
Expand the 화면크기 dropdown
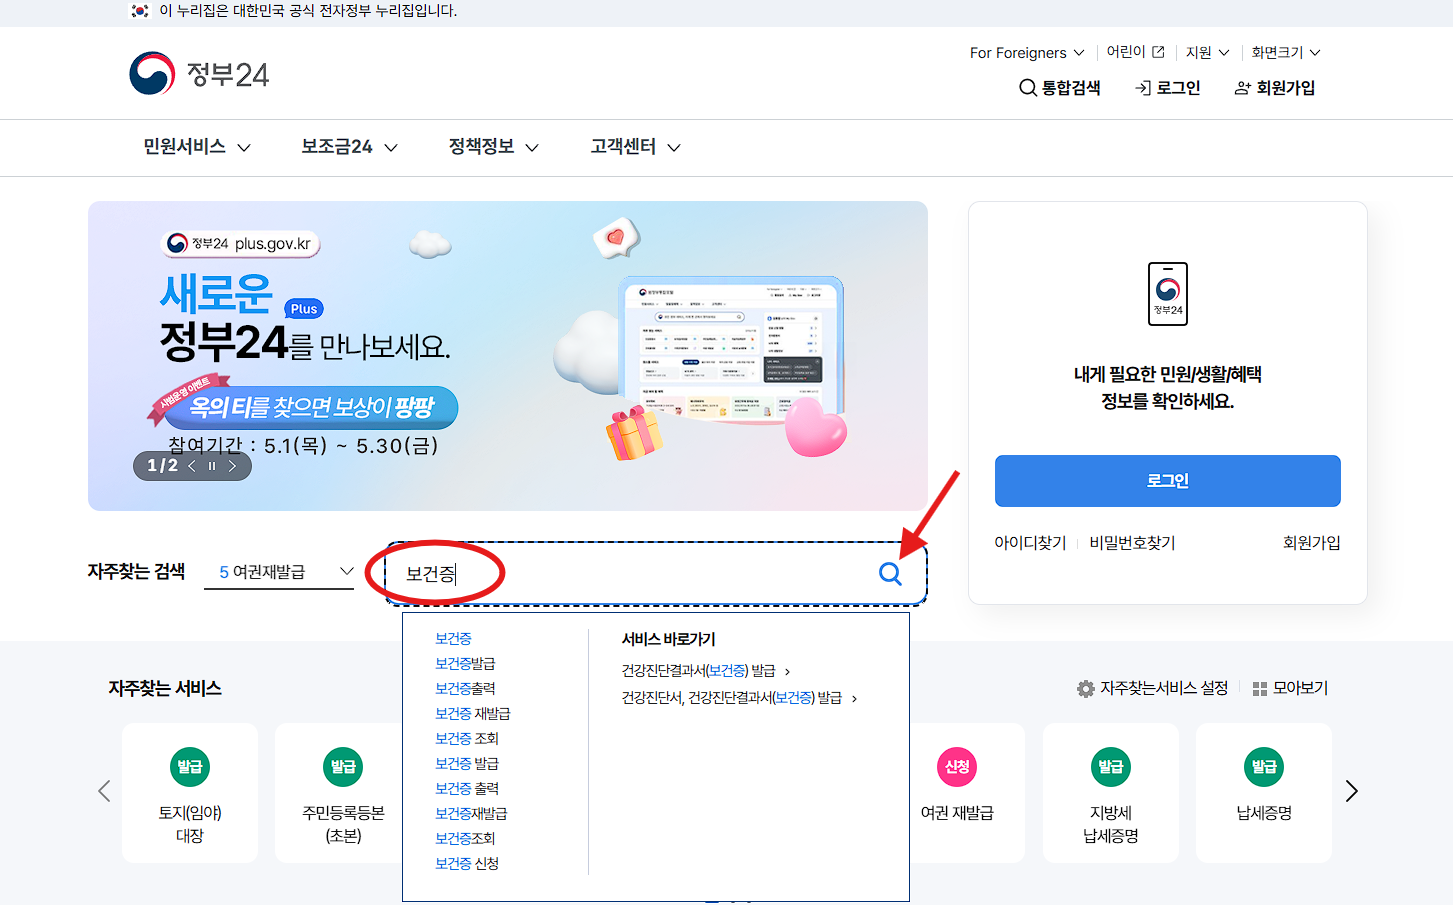click(x=1286, y=53)
